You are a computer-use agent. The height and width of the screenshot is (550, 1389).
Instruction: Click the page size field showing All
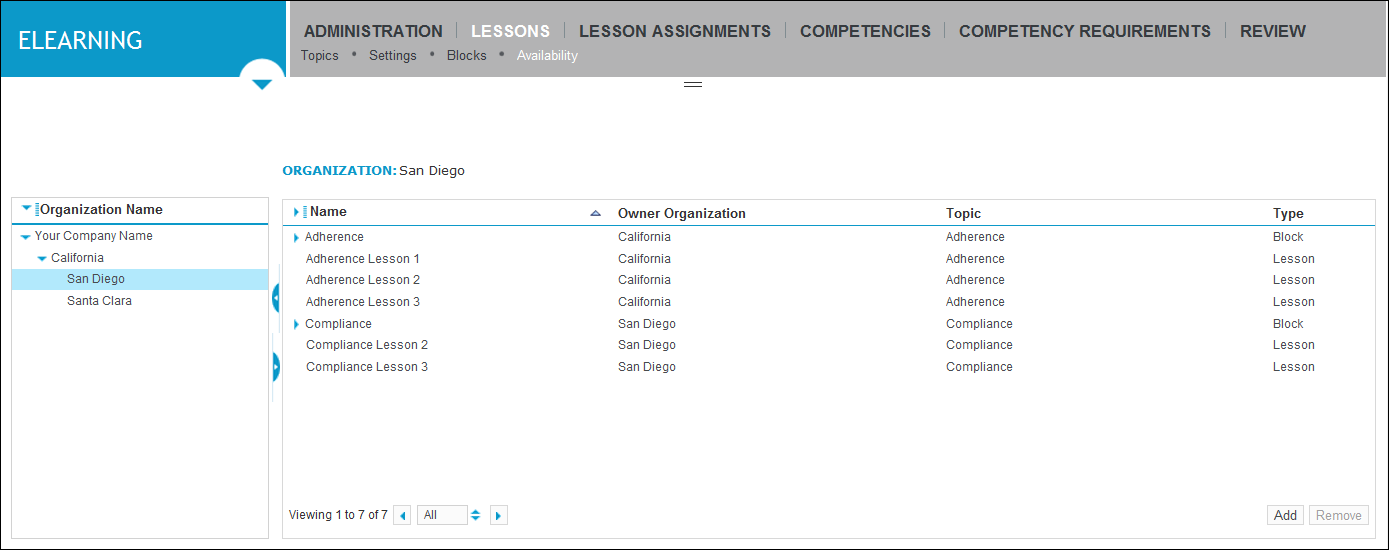click(442, 515)
